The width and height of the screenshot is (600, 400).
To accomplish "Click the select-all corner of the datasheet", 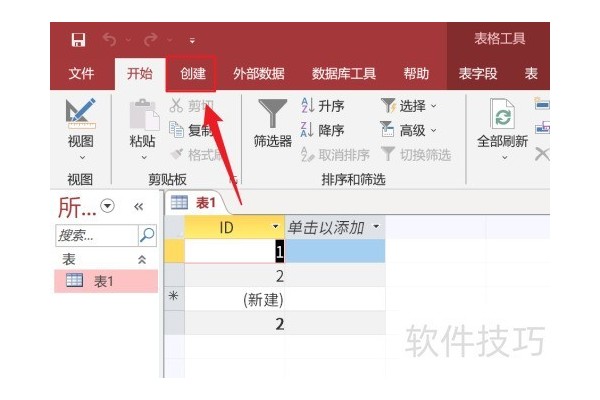I will point(174,227).
